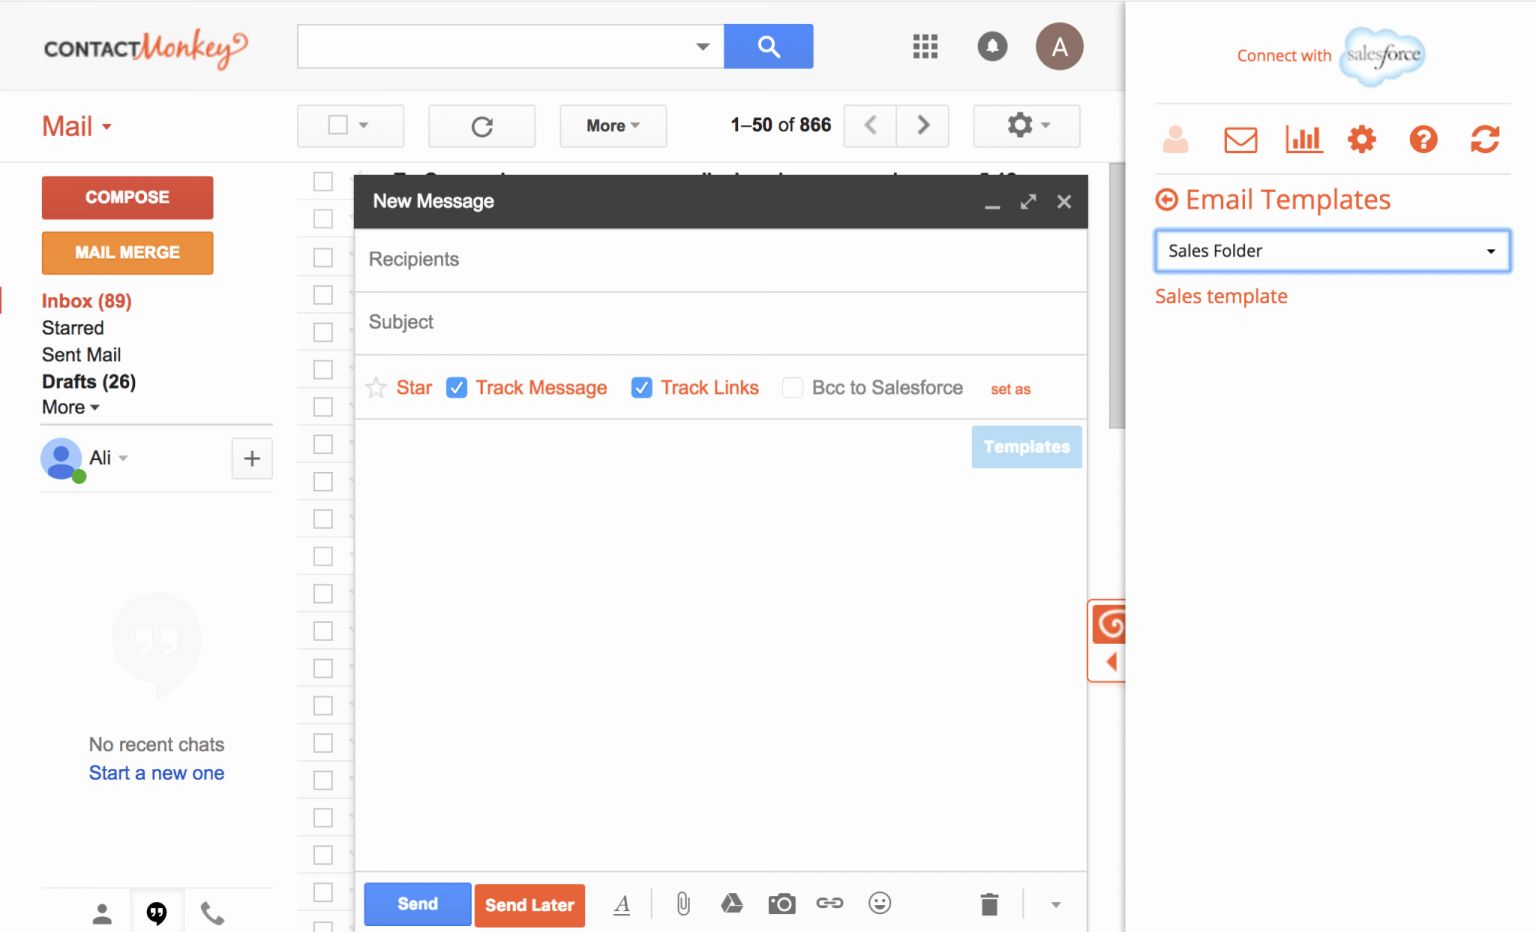Discard the draft with the trash icon

coord(989,904)
